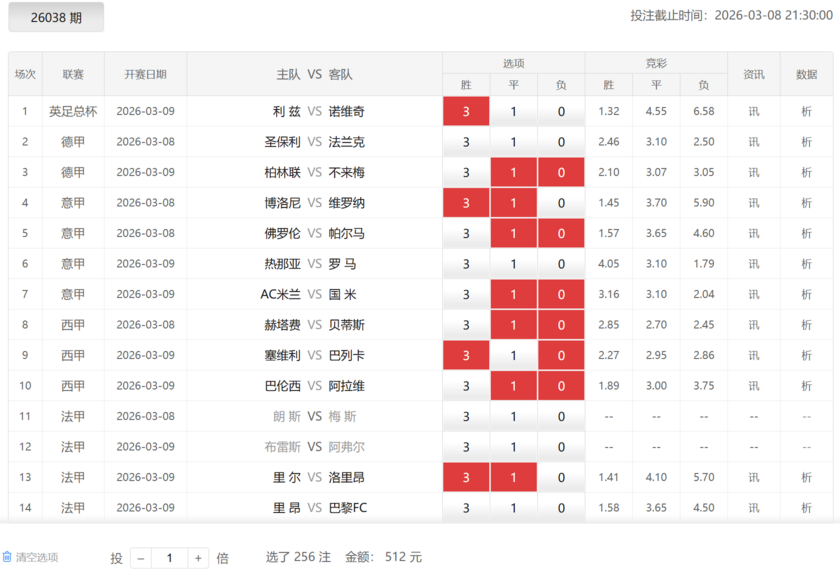Screen dimensions: 840x579
Task: Switch to the 26038 期 period tab
Action: (56, 17)
